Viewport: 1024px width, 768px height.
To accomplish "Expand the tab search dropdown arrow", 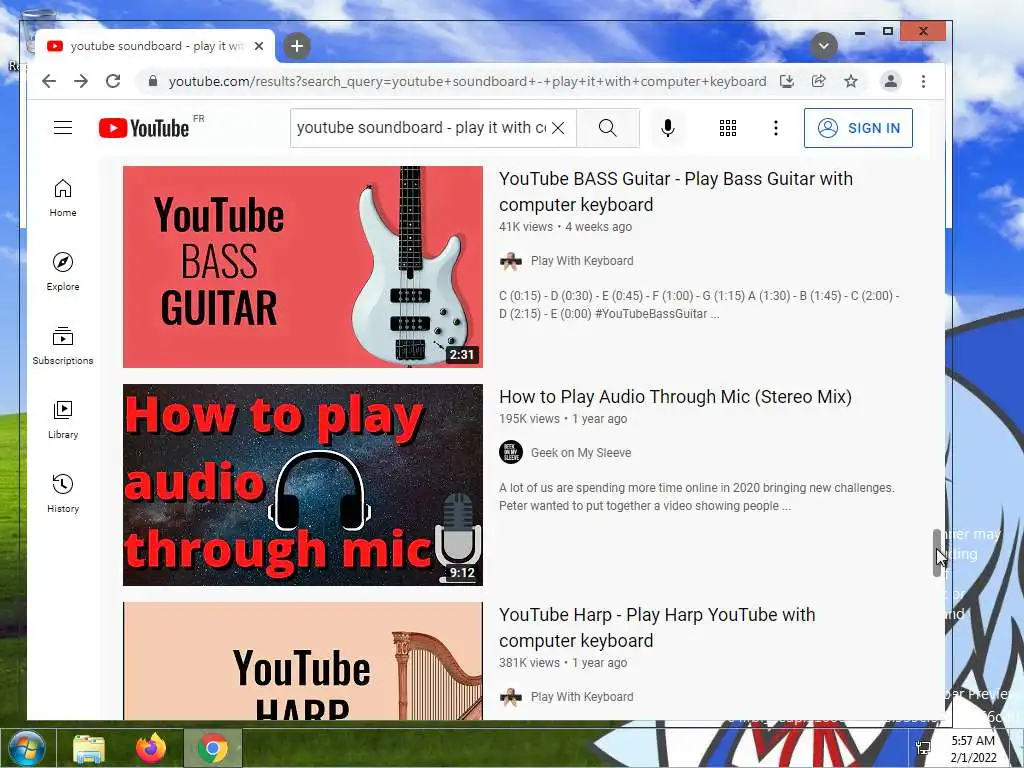I will (x=824, y=46).
